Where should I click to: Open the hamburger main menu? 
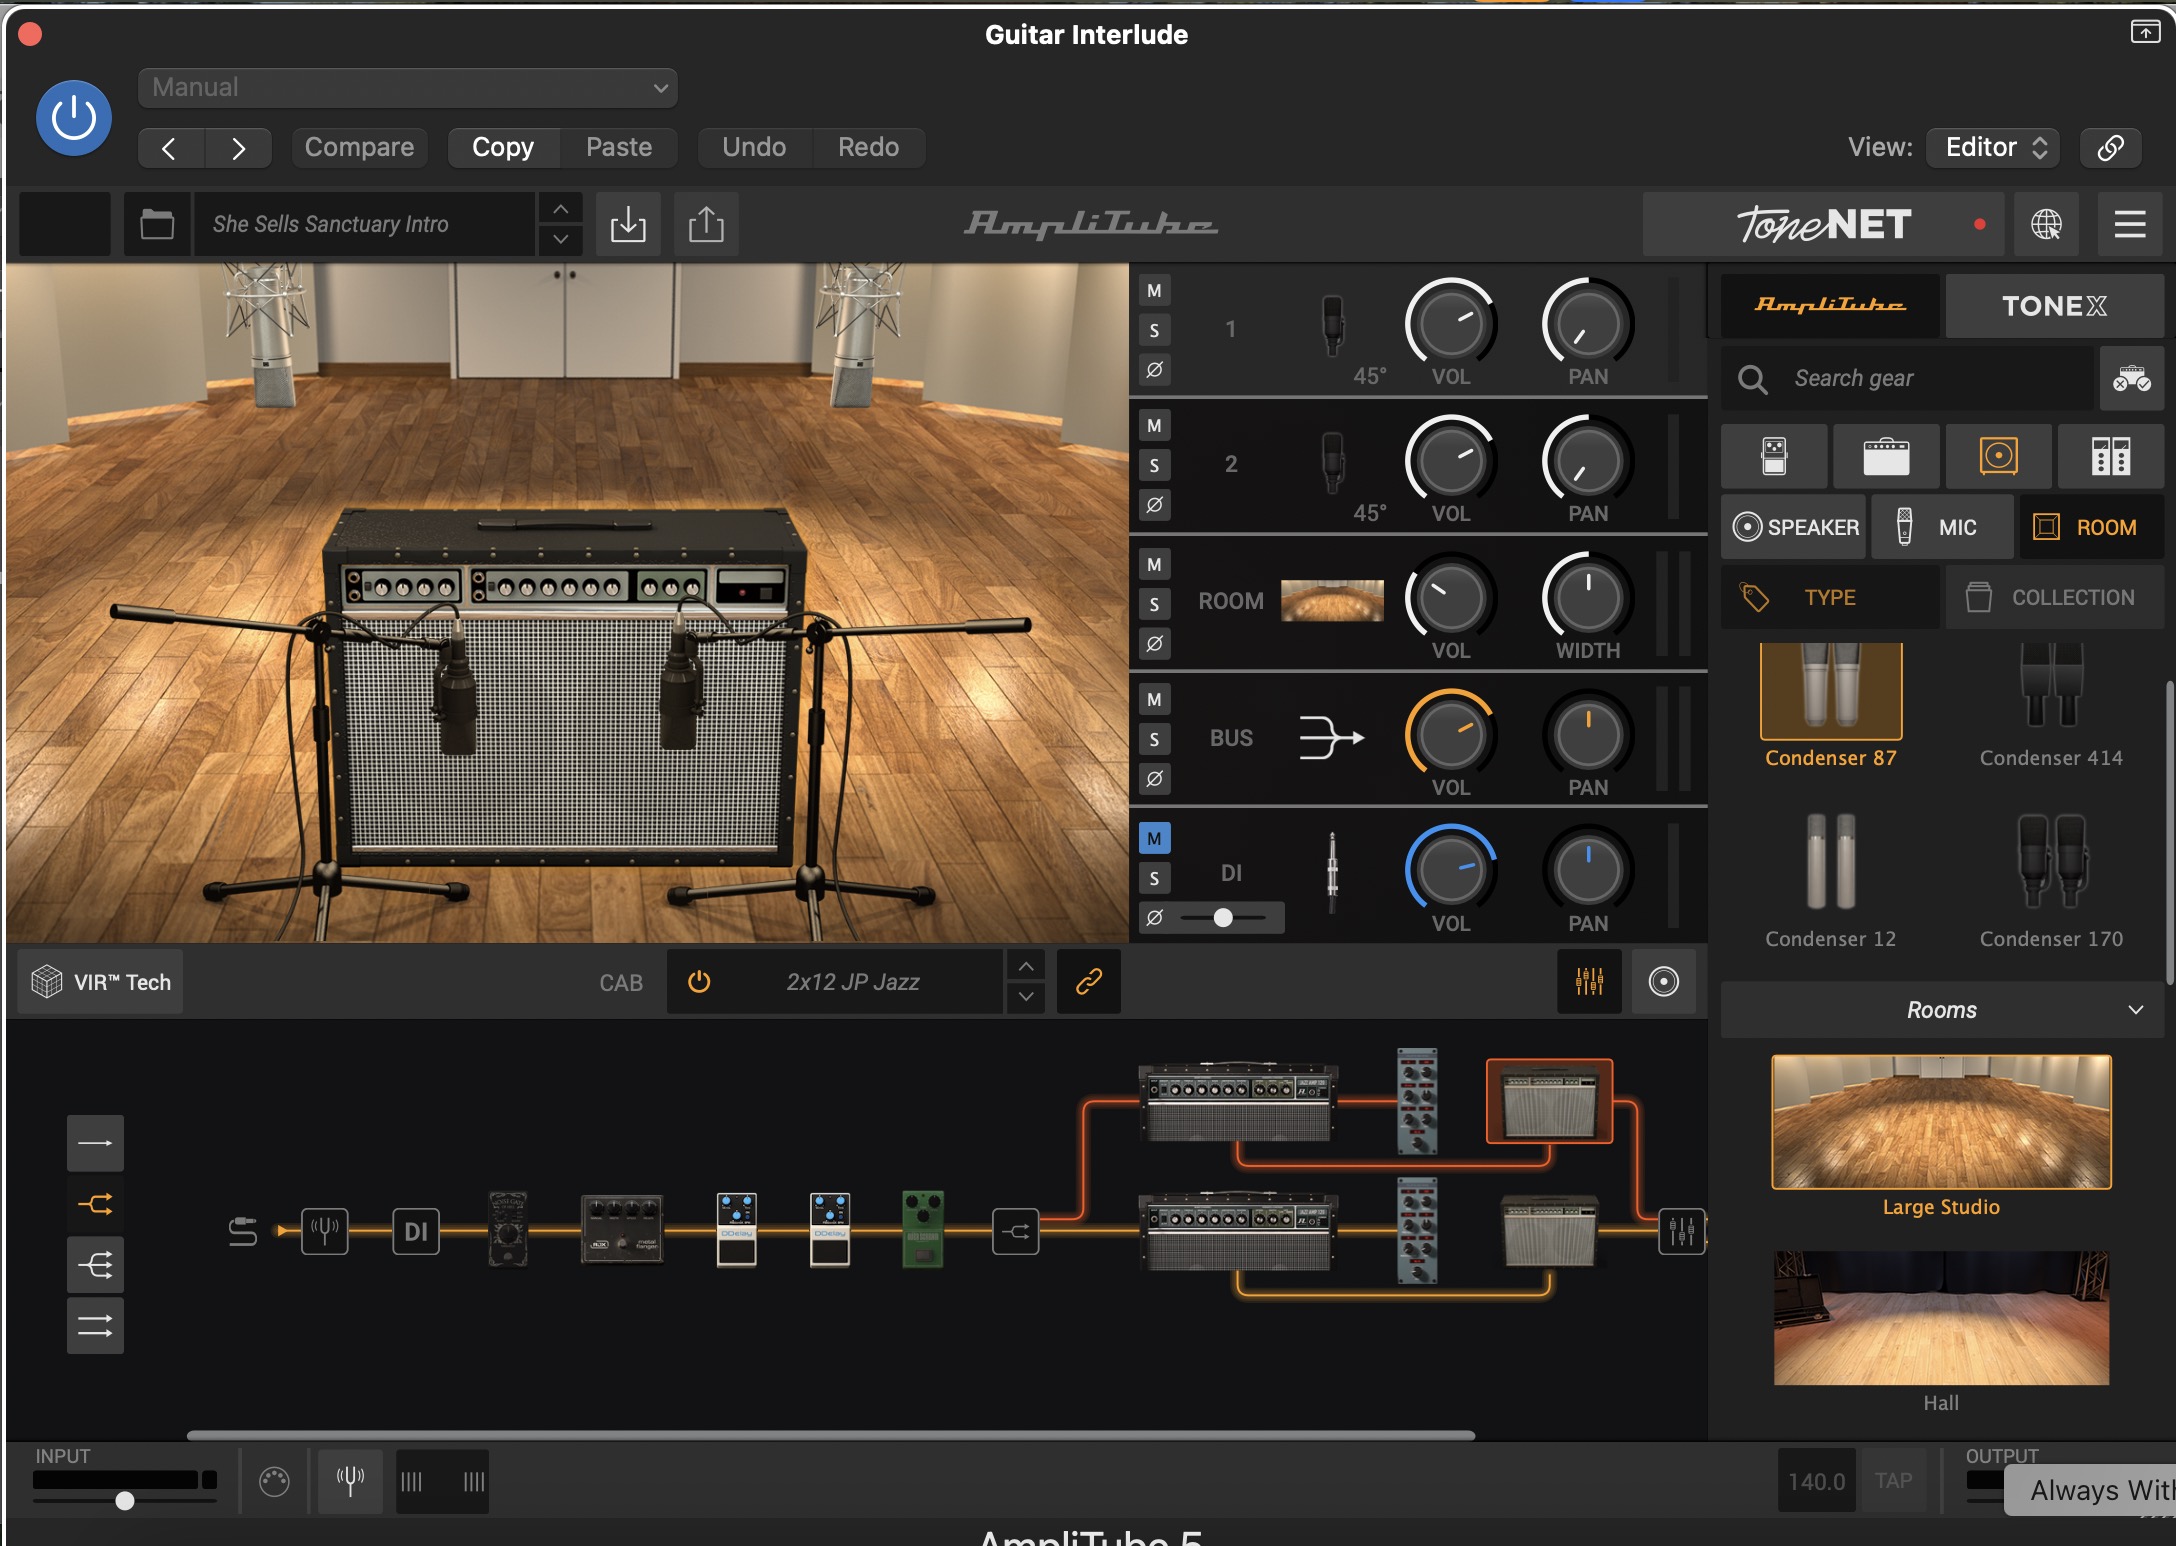(2130, 224)
